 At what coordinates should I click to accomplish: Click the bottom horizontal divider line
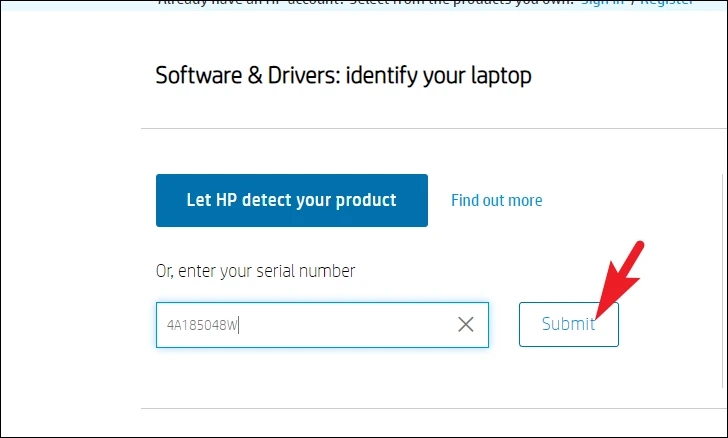click(x=434, y=409)
